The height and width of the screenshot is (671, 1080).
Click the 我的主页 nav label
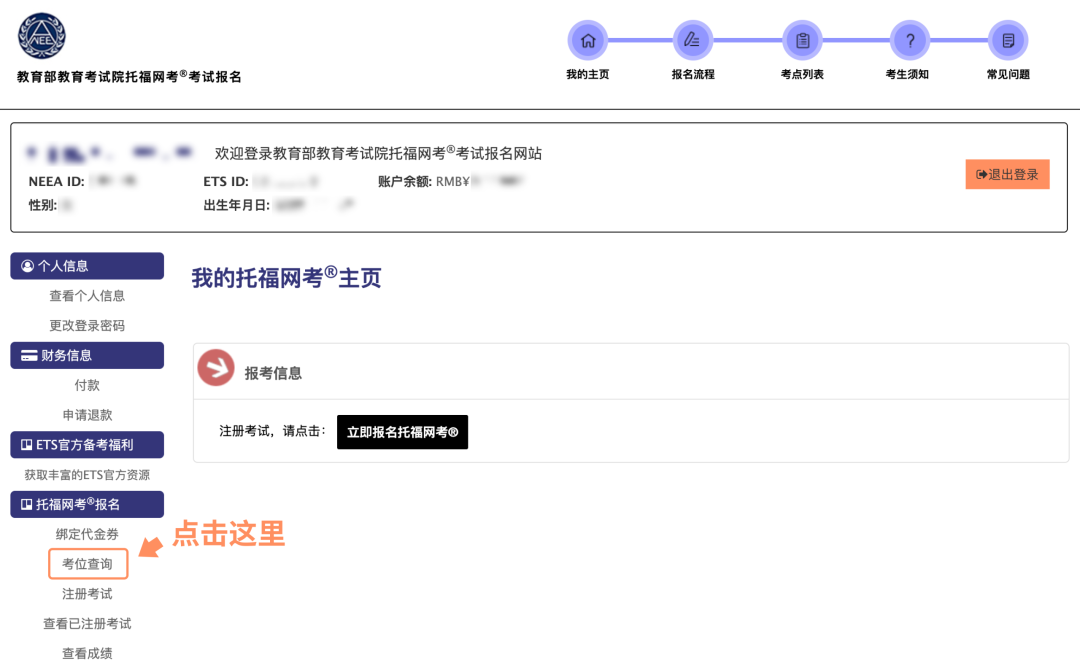pos(588,74)
